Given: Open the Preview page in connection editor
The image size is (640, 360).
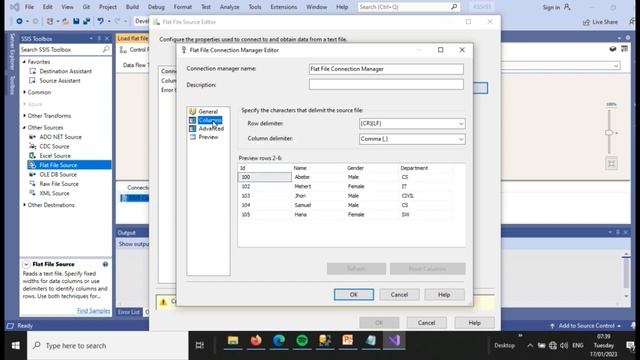Looking at the screenshot, I should 208,137.
